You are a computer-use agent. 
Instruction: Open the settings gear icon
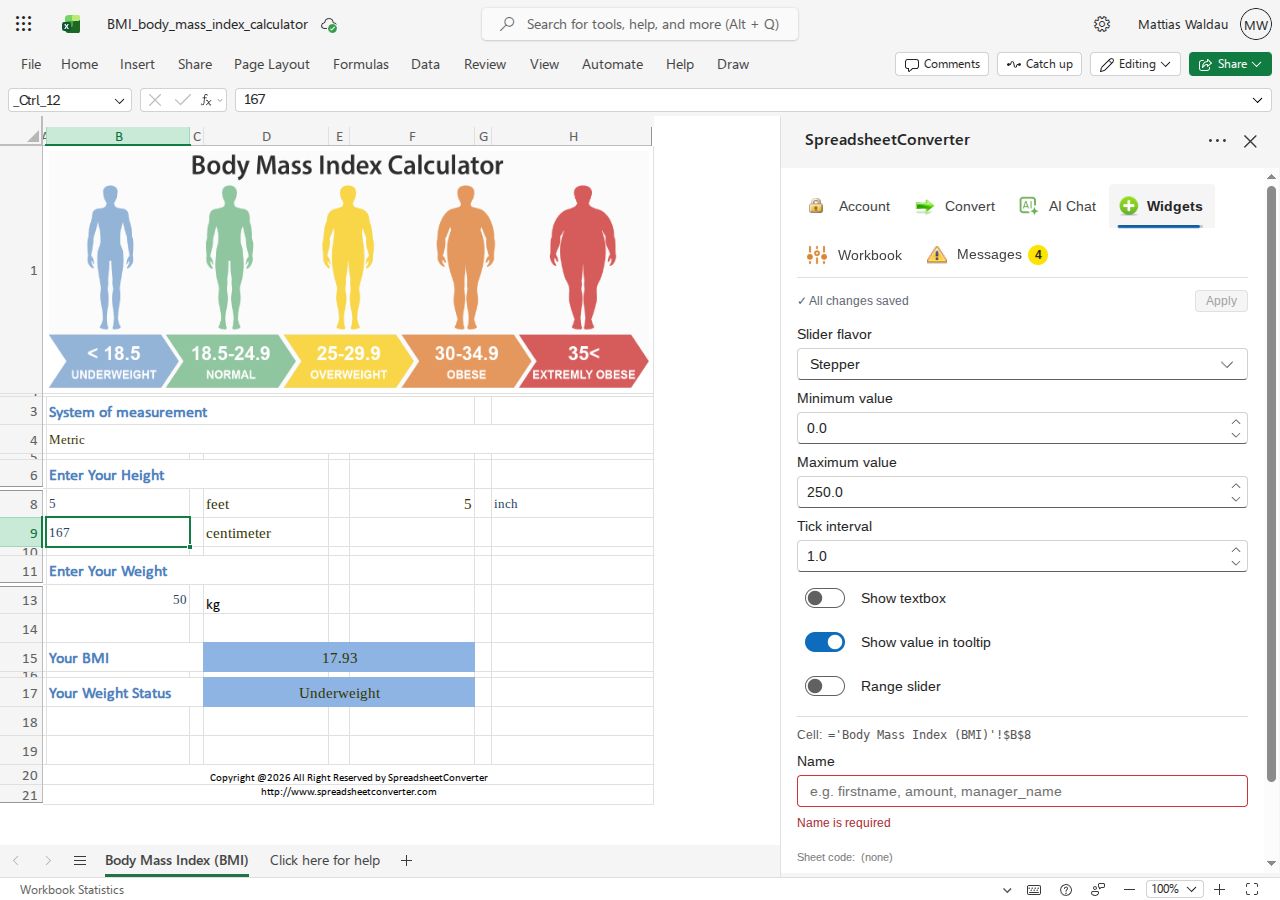pos(1102,24)
